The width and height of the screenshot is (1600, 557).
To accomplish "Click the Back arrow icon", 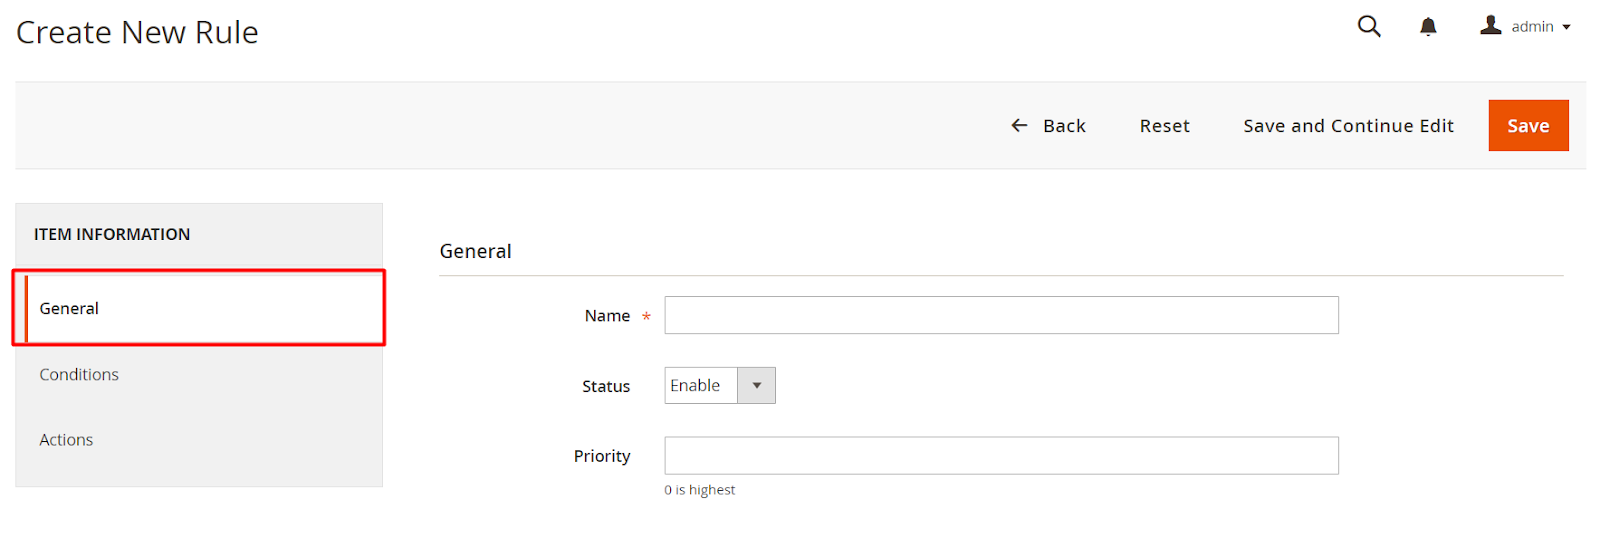I will 1019,125.
